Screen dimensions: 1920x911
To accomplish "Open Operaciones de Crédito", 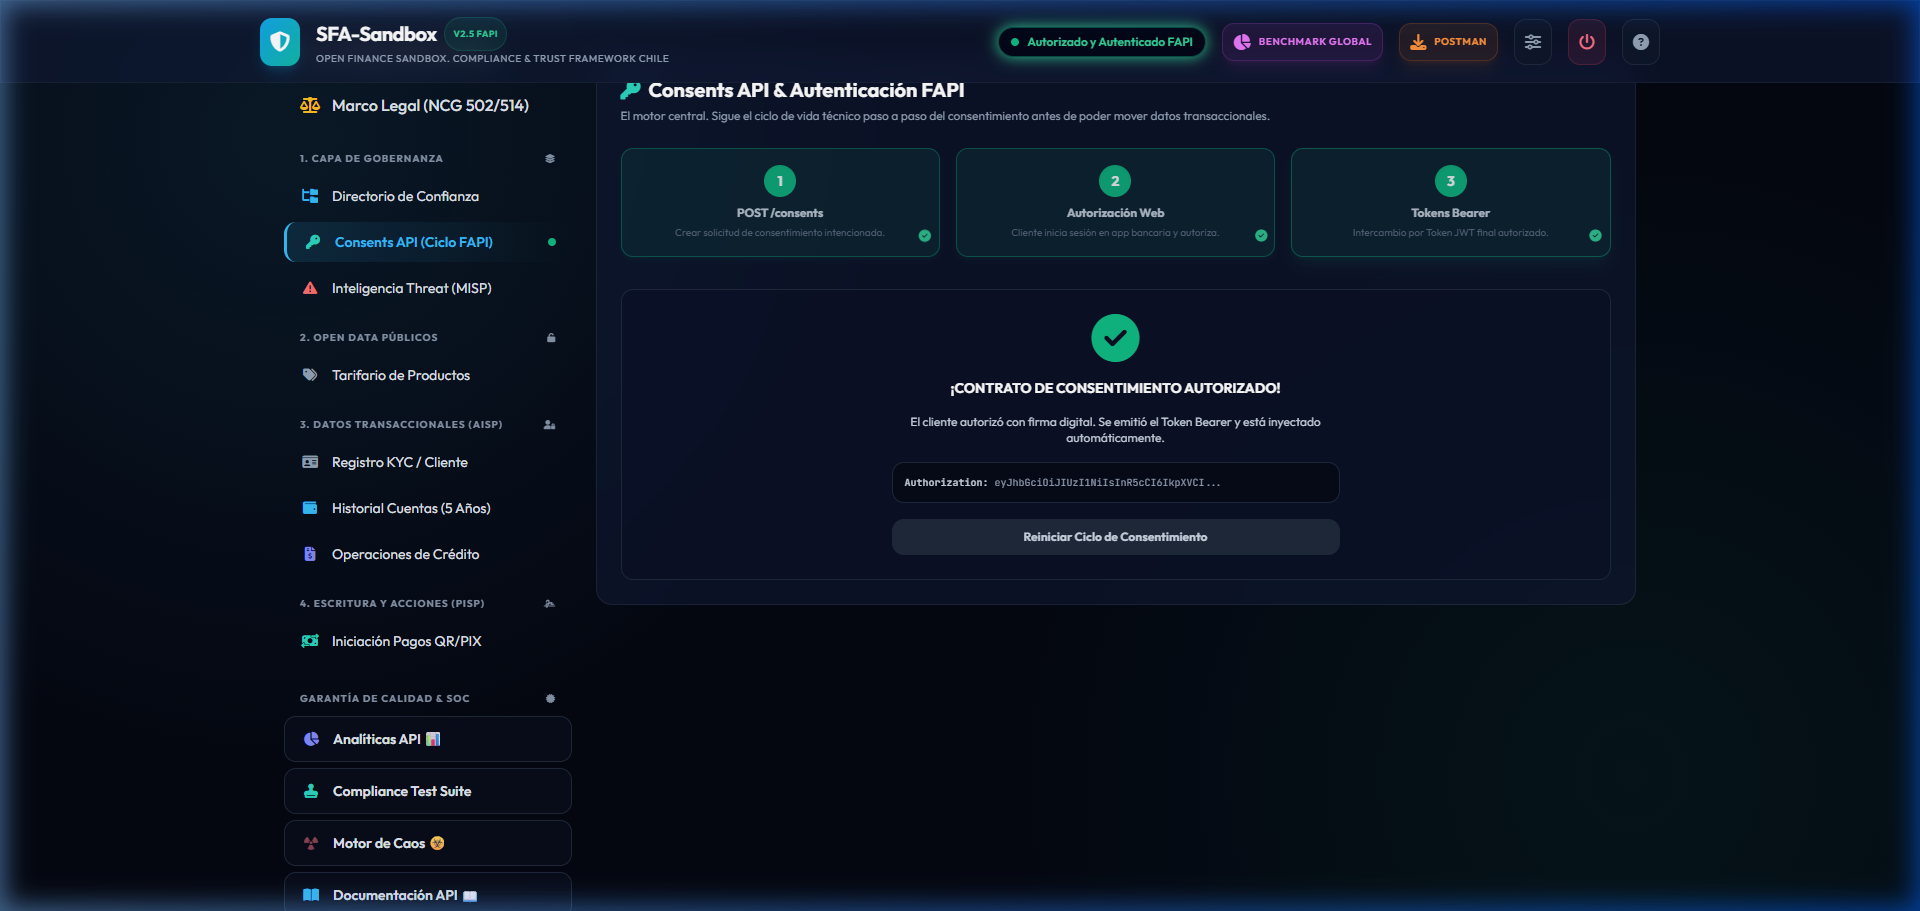I will tap(428, 554).
